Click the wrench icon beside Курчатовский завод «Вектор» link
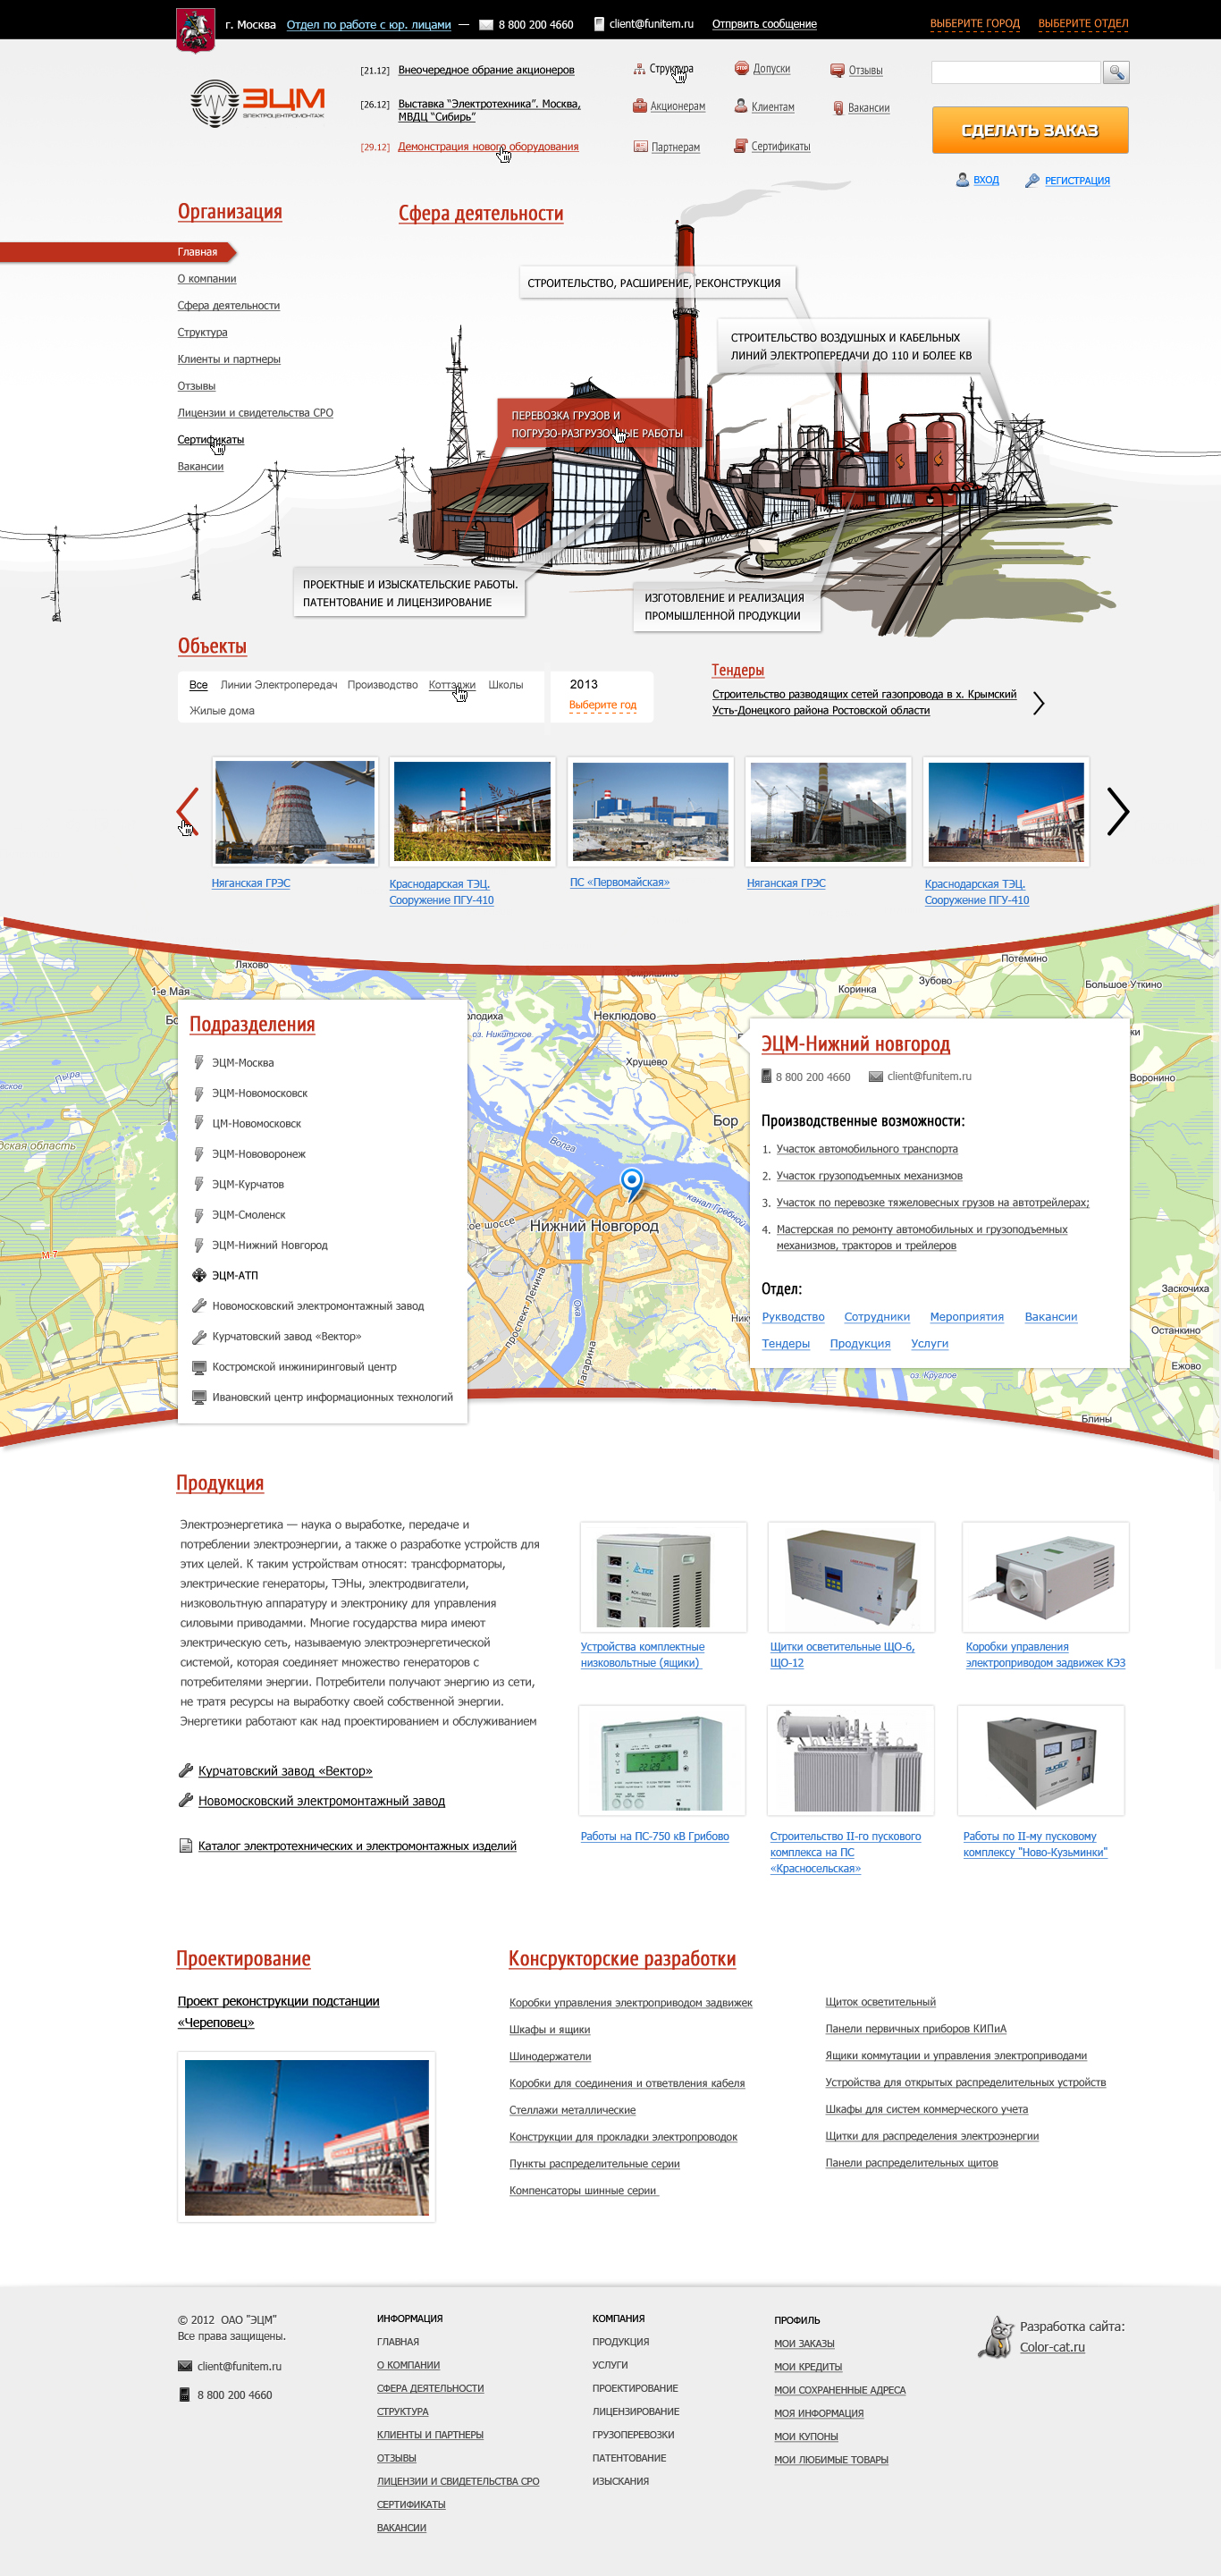 185,1771
